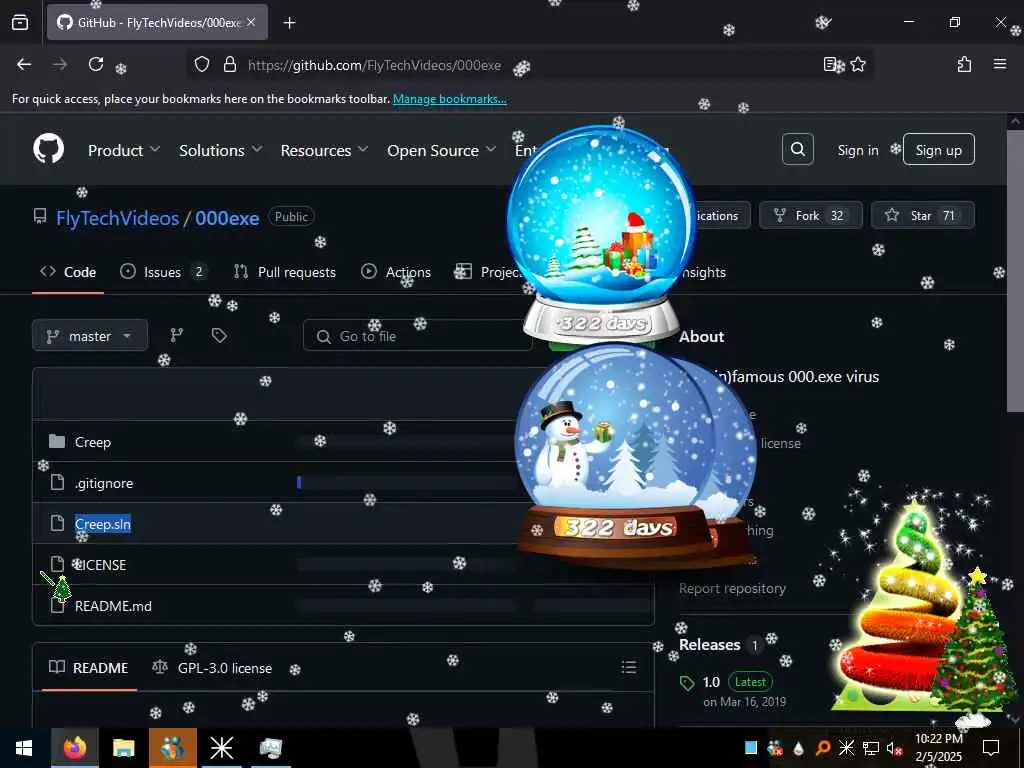1024x768 pixels.
Task: Click the network tray icon
Action: point(871,748)
